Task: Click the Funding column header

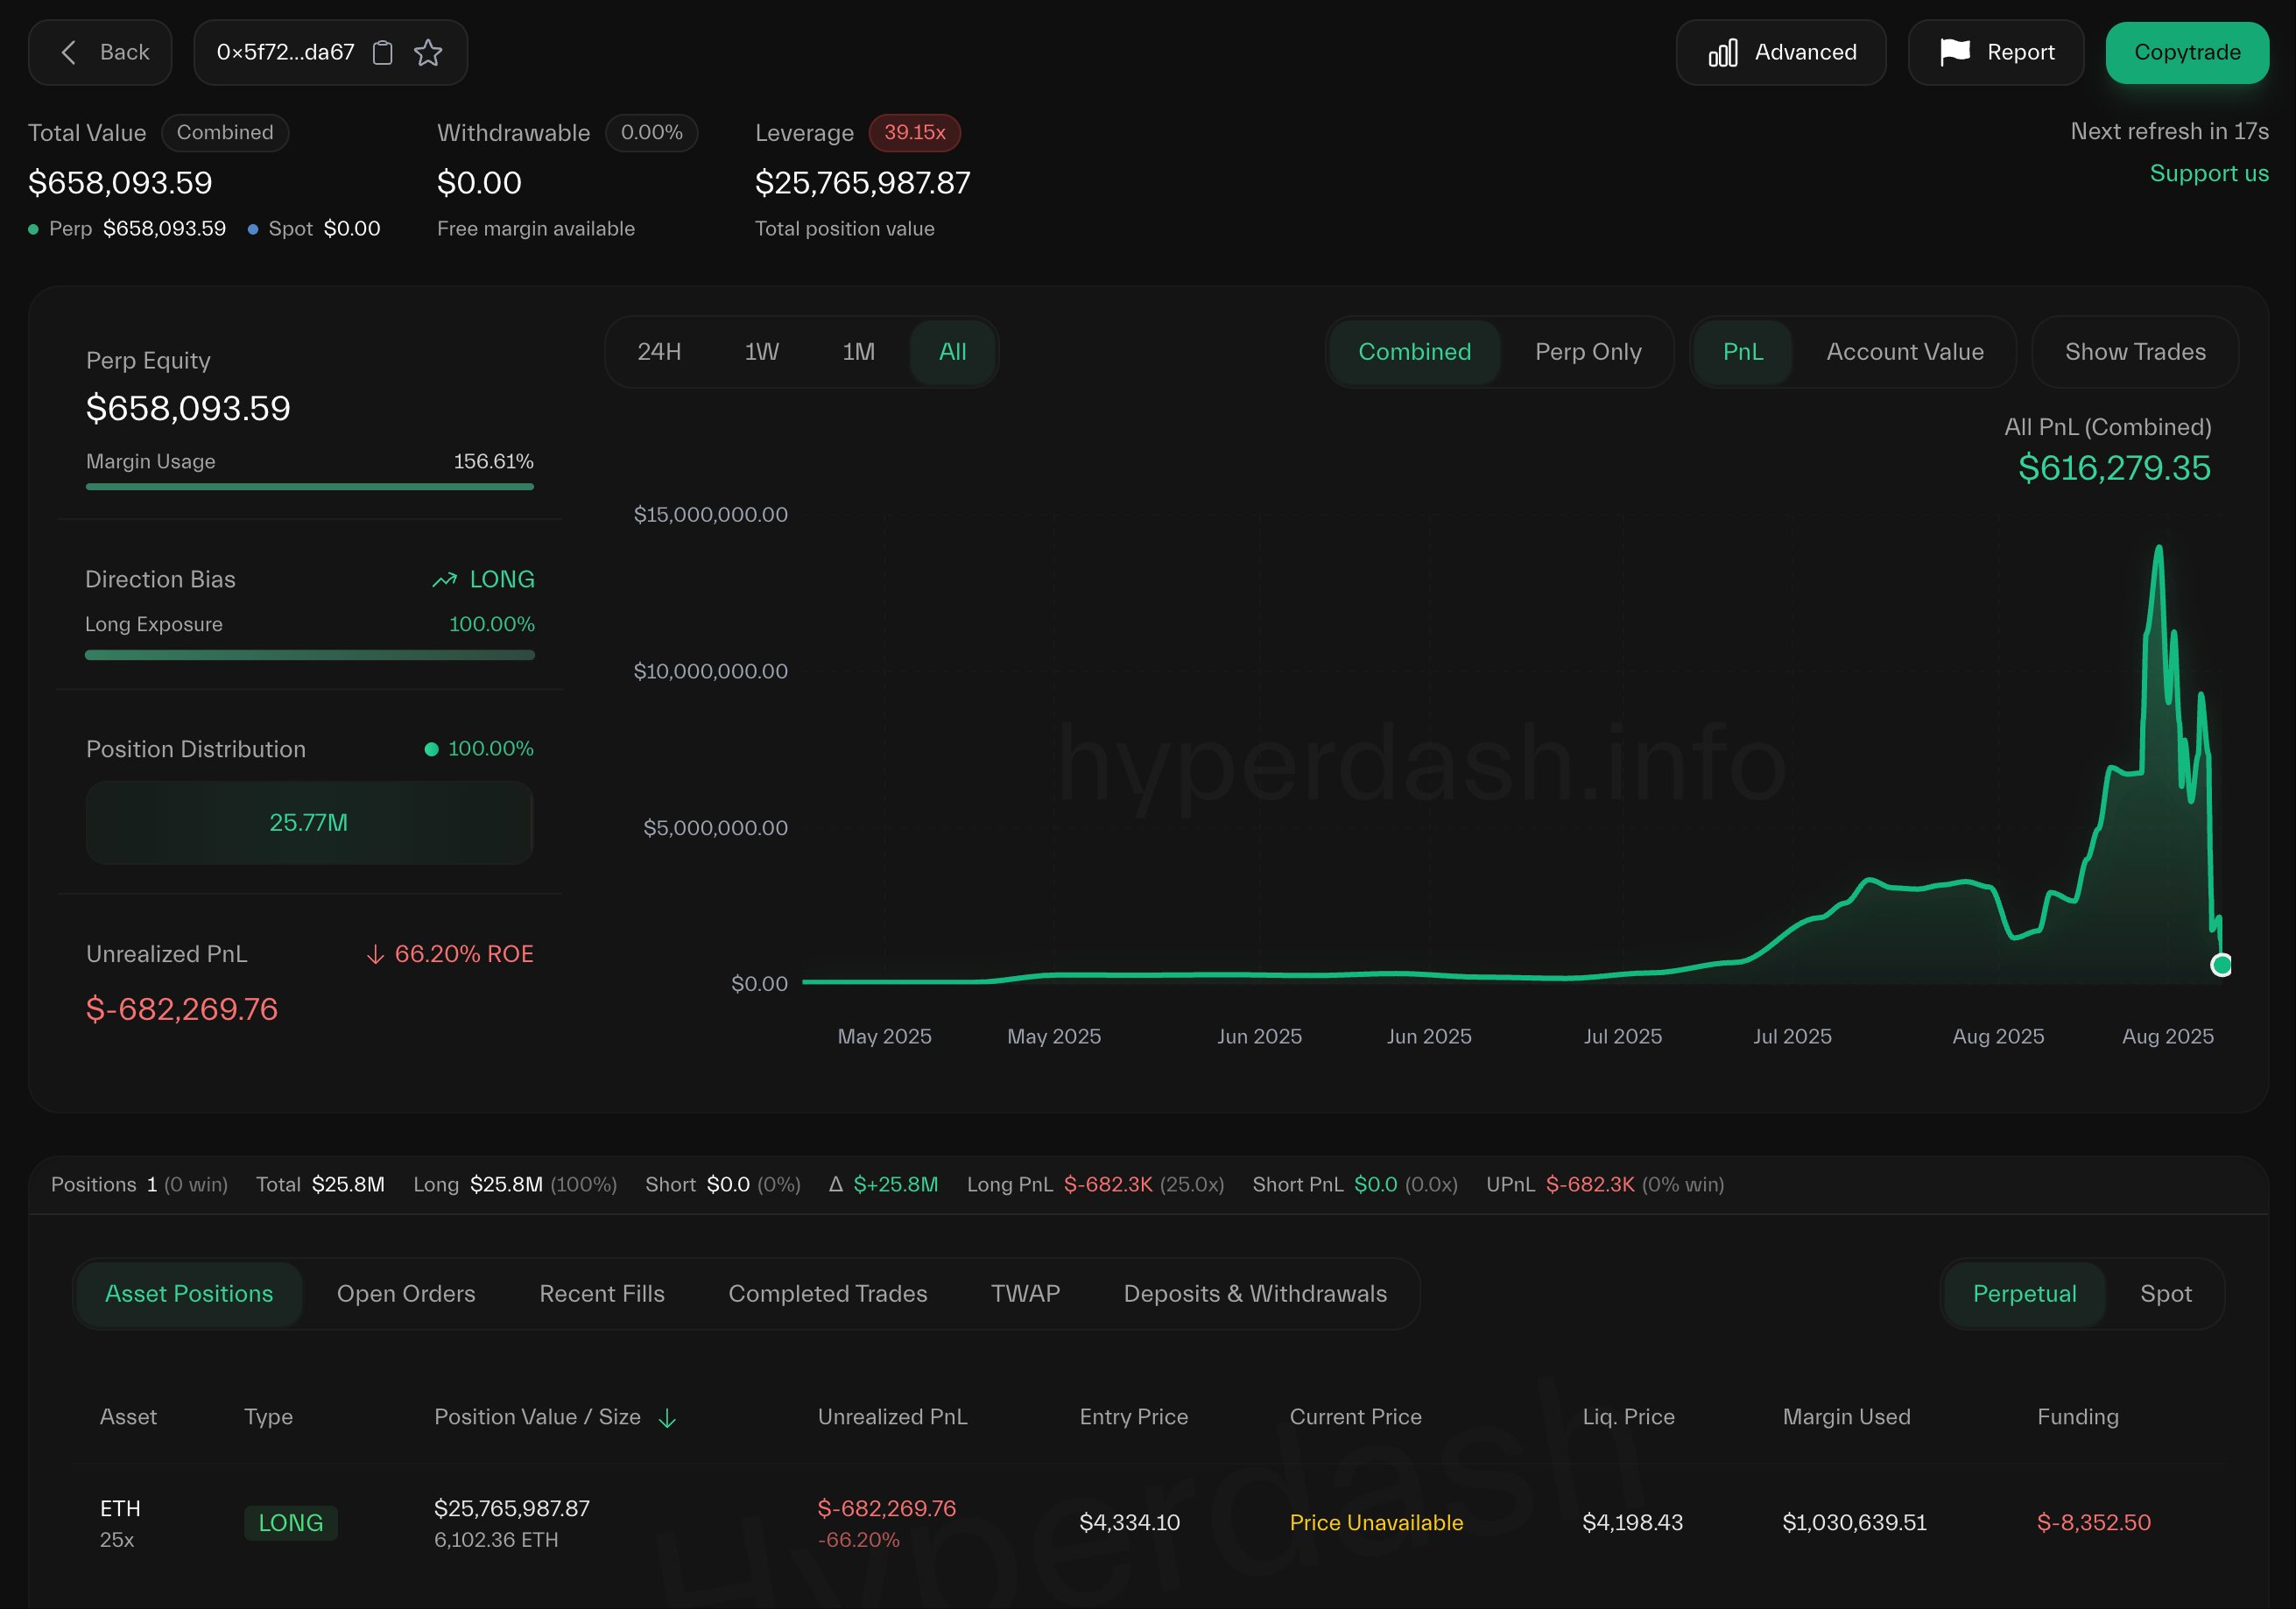Action: point(2077,1417)
